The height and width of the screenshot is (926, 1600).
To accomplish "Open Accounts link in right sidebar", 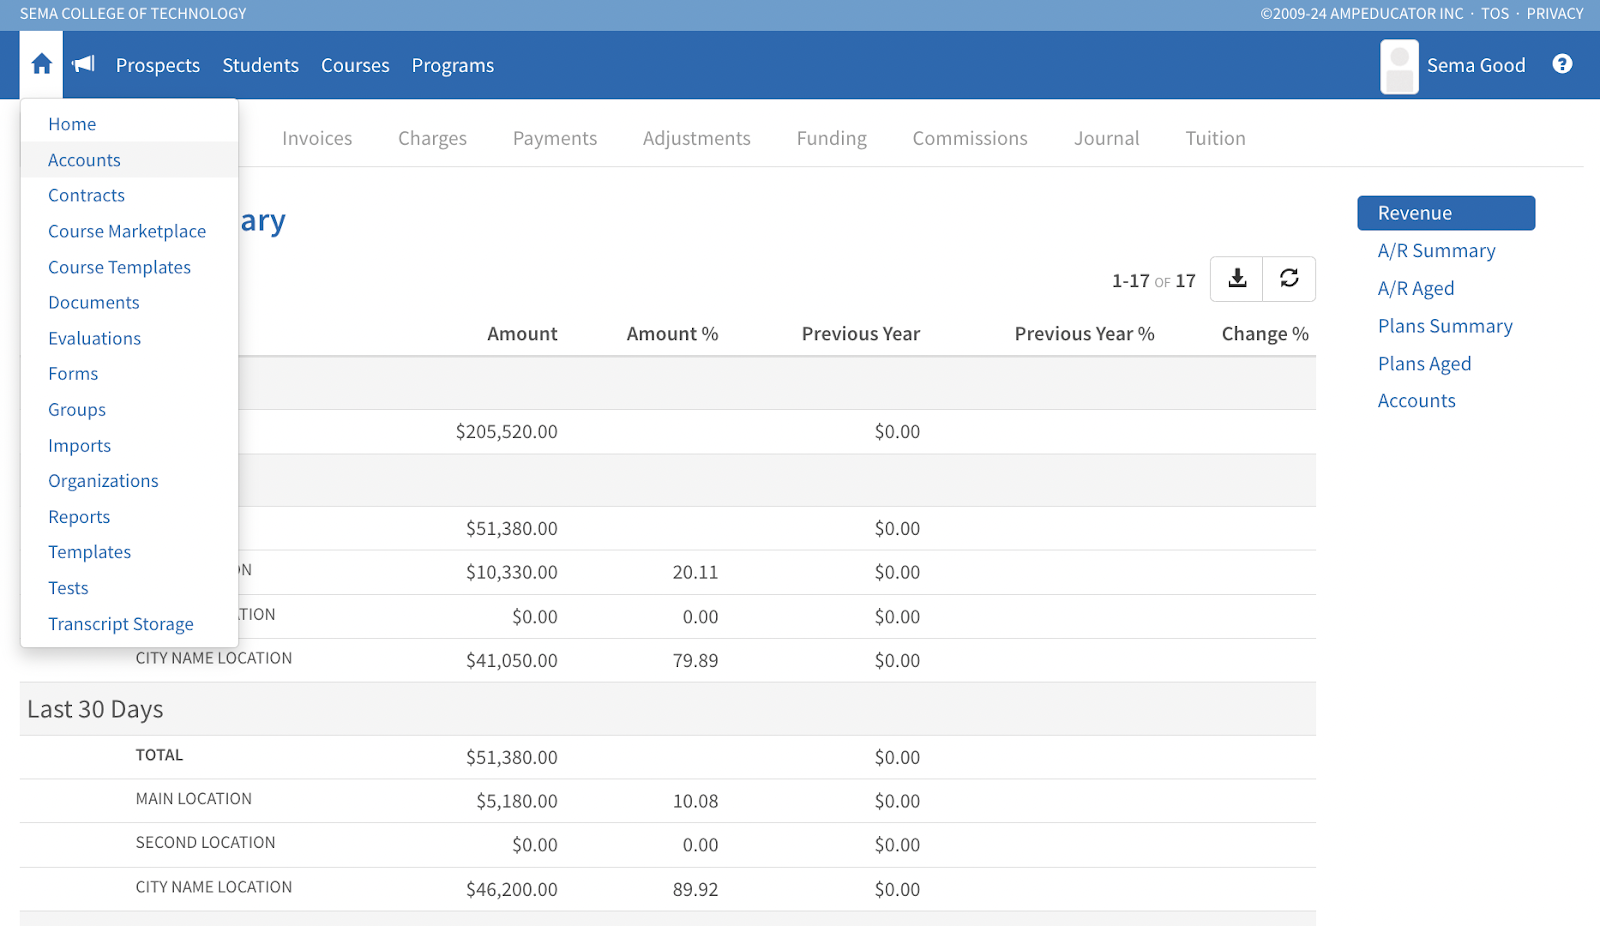I will [1417, 401].
